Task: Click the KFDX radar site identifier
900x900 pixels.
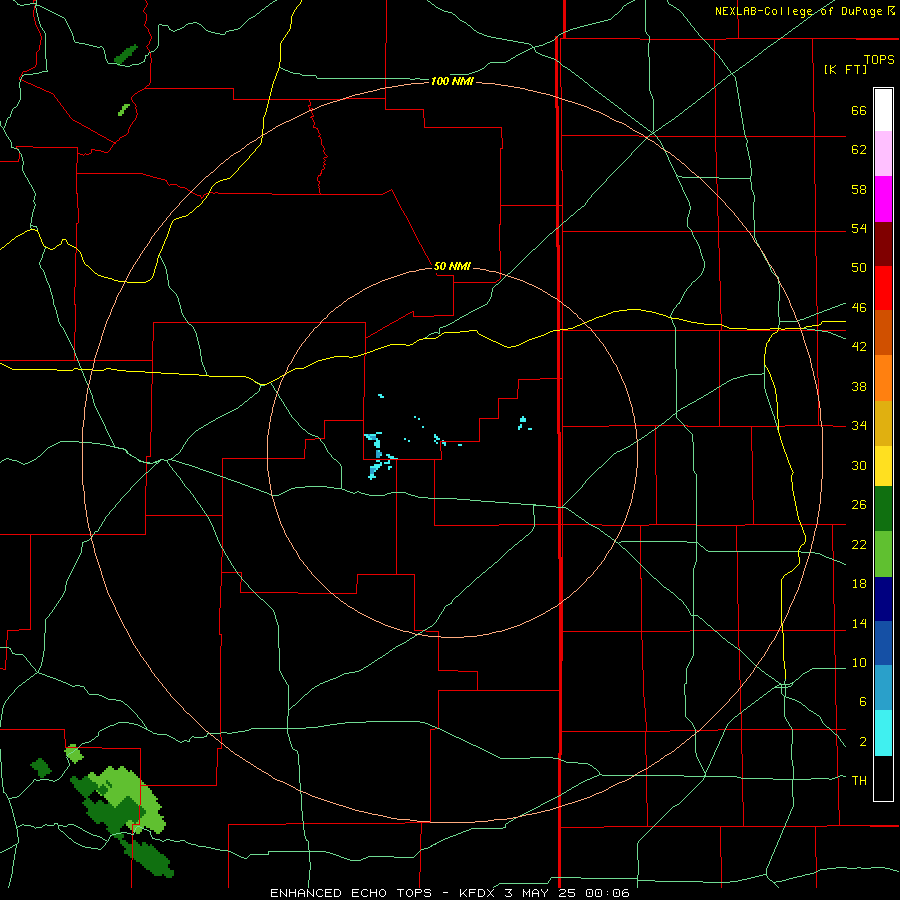Action: coord(478,893)
